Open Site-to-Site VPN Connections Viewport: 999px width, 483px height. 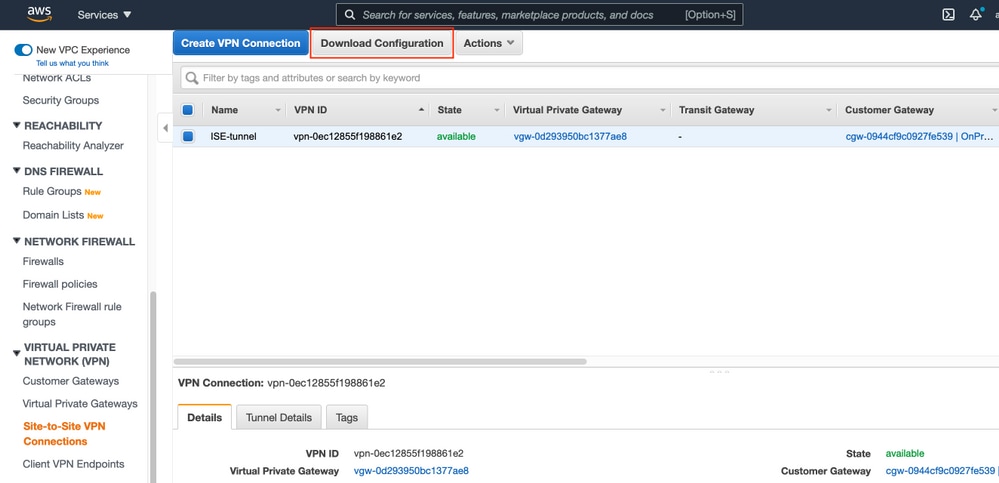pos(64,434)
